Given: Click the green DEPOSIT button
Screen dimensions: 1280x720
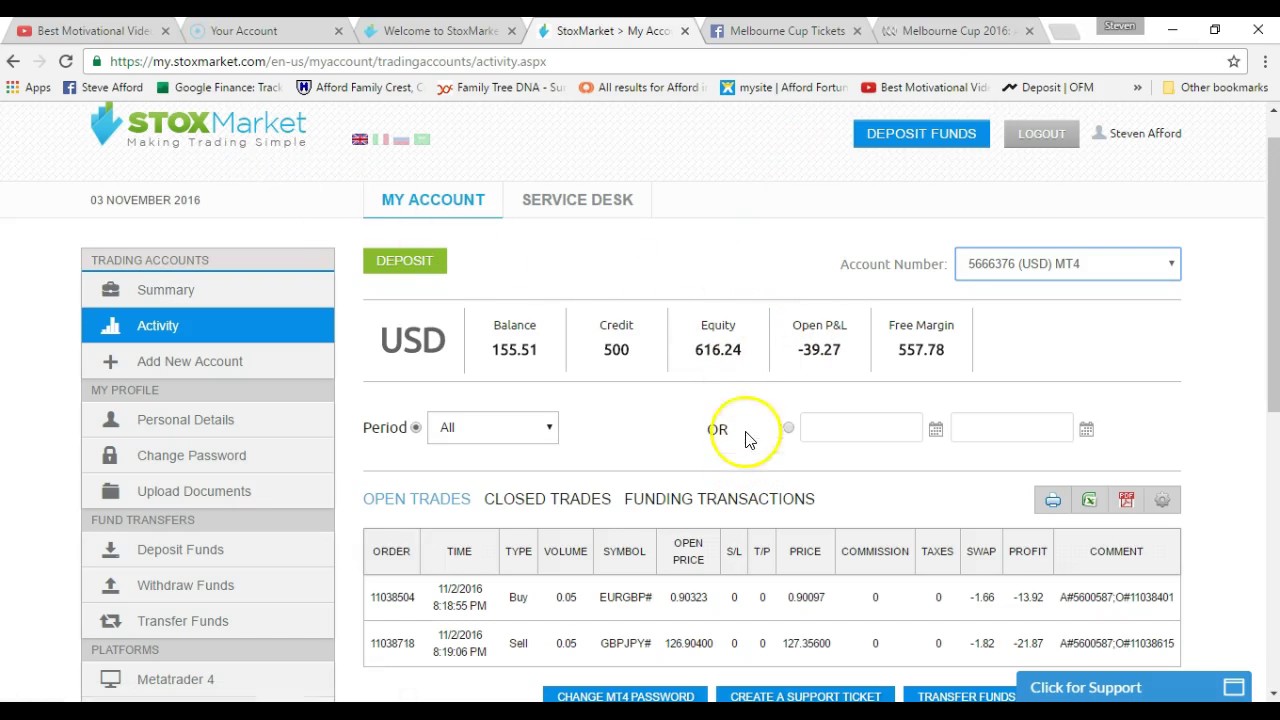Looking at the screenshot, I should pyautogui.click(x=404, y=261).
